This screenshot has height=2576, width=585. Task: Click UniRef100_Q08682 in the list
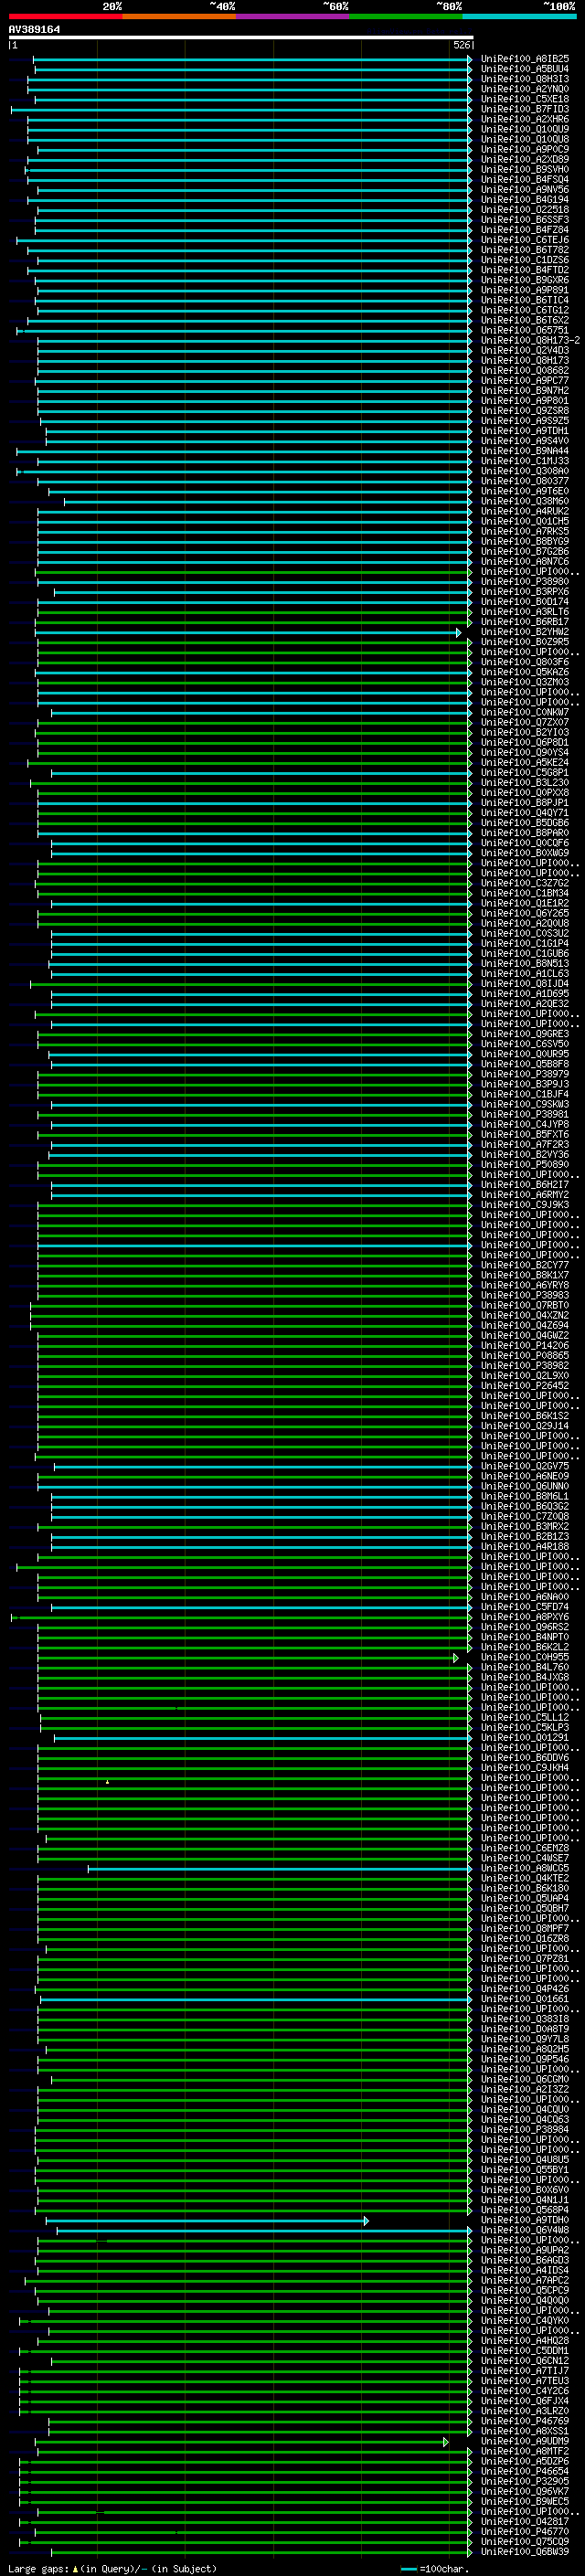[524, 371]
